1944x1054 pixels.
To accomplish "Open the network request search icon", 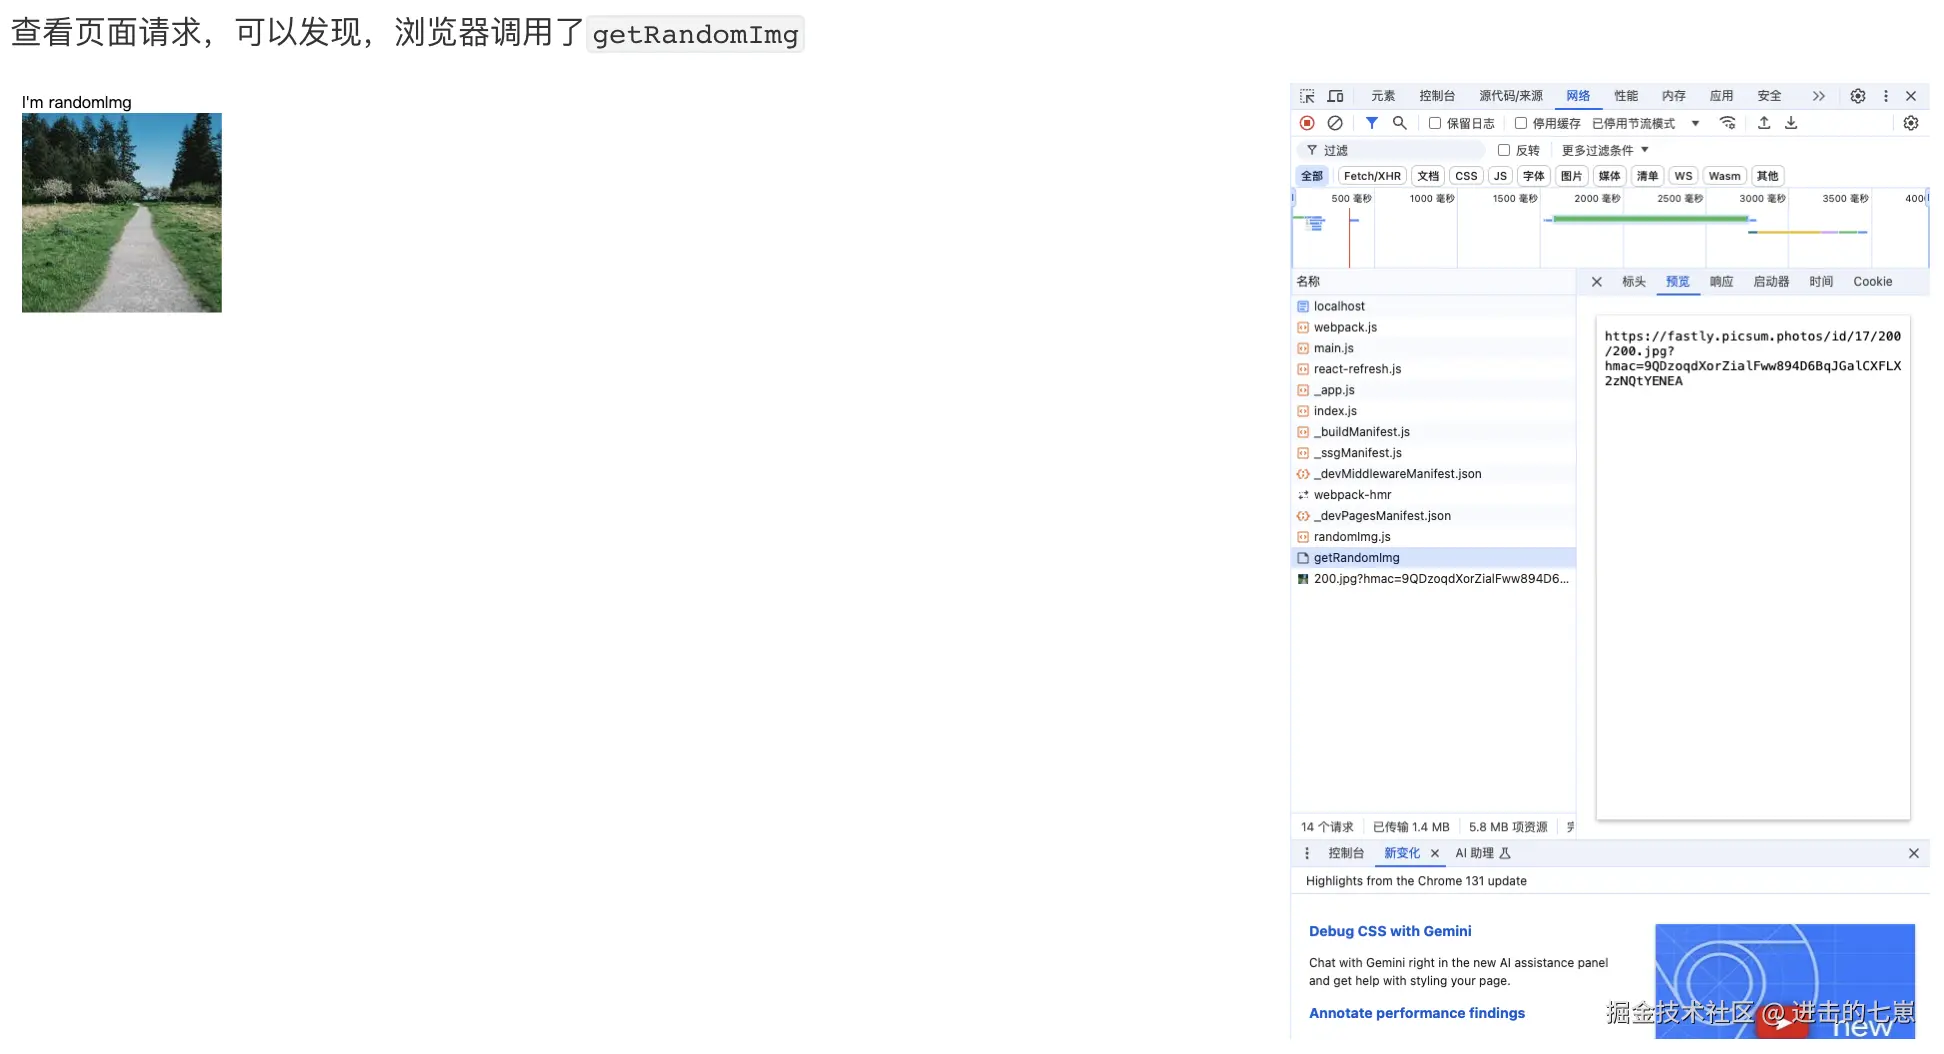I will point(1400,123).
